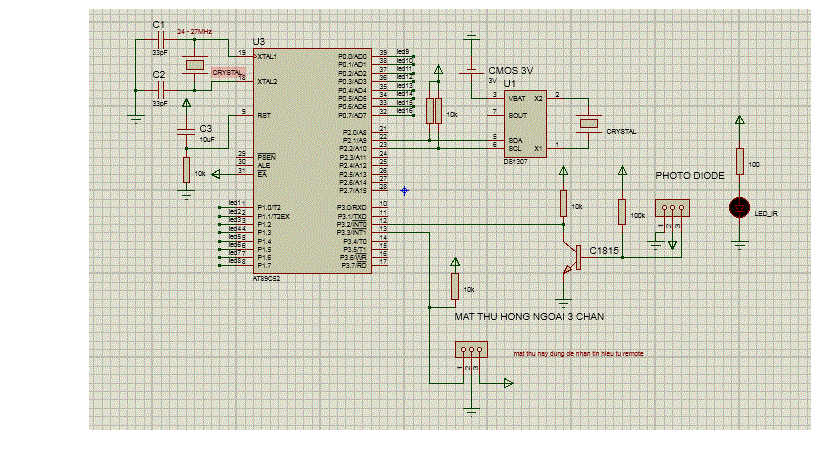Click the XTAL1 pin label on U3
Image resolution: width=819 pixels, height=460 pixels.
[x=267, y=56]
